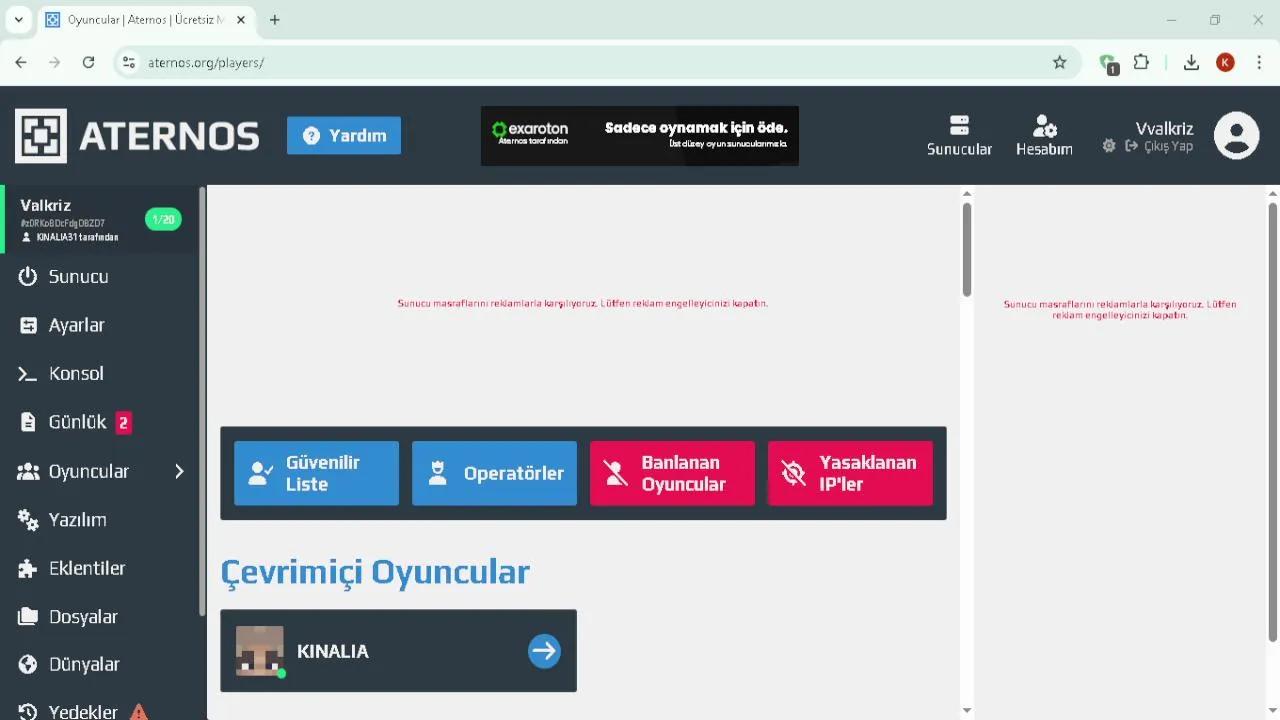Go back in browser history
1280x720 pixels.
click(21, 62)
